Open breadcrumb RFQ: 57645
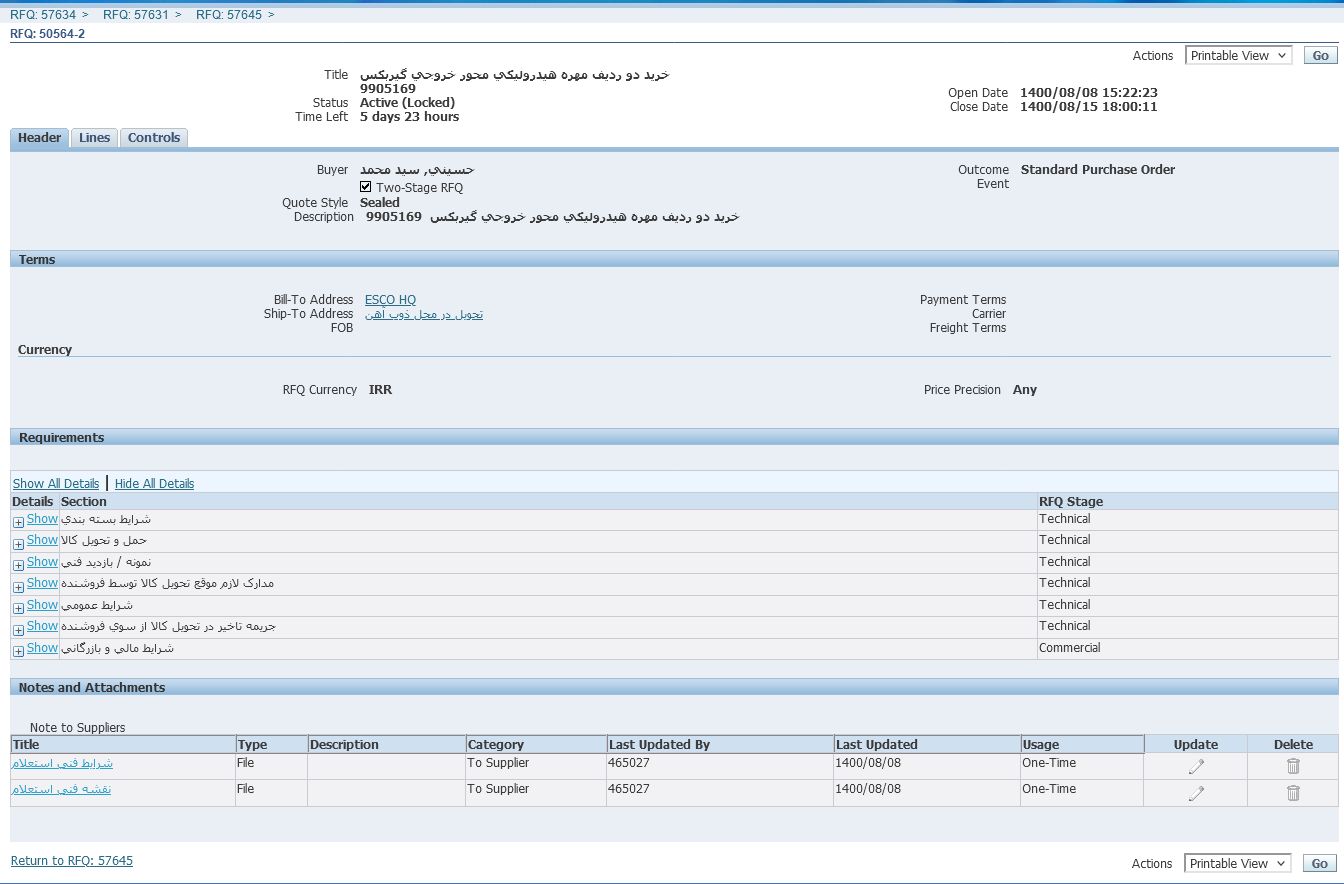The width and height of the screenshot is (1344, 884). click(229, 14)
